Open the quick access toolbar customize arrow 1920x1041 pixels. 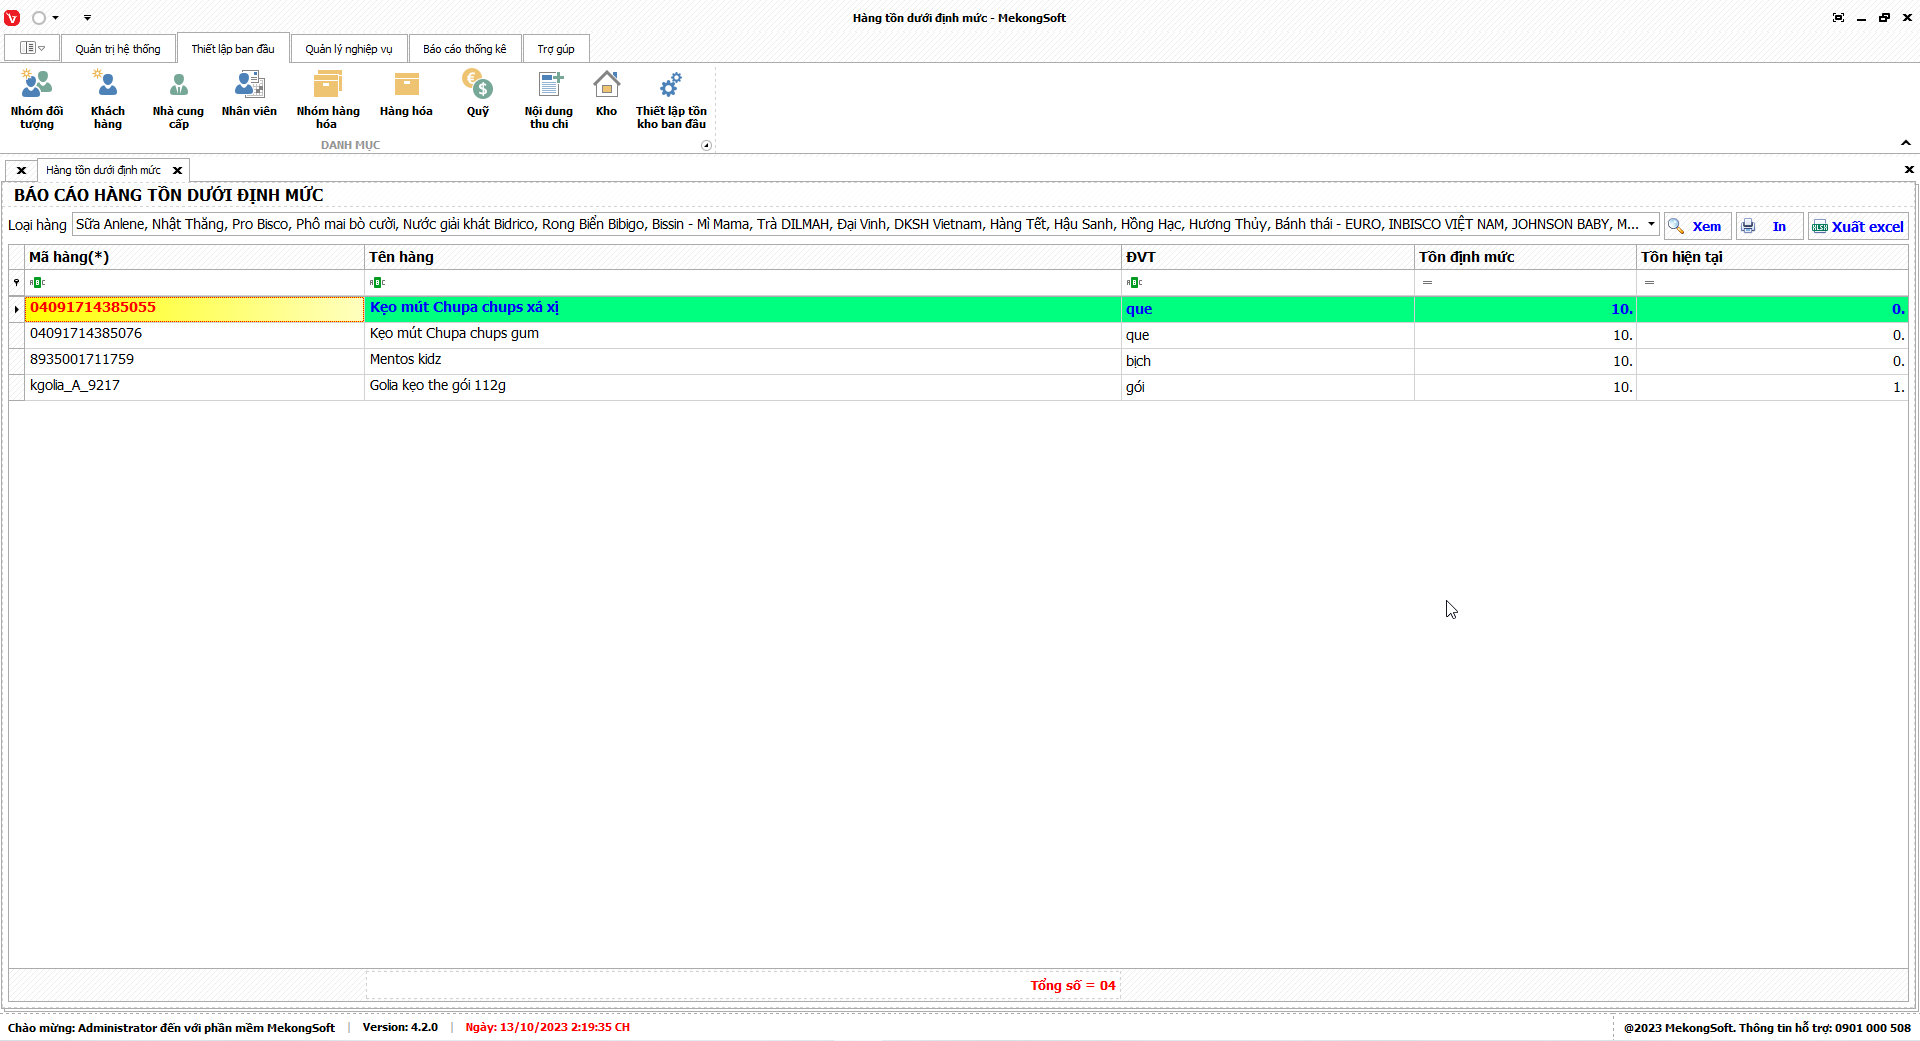(87, 18)
